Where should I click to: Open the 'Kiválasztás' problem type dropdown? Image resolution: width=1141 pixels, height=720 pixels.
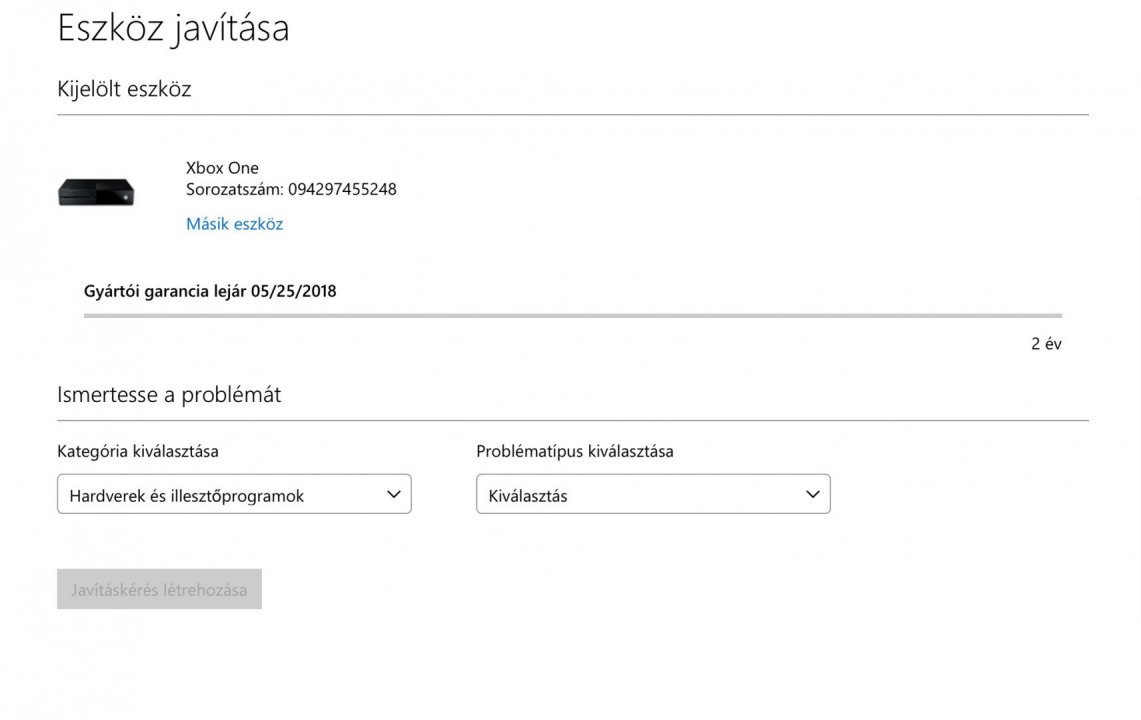pos(640,495)
